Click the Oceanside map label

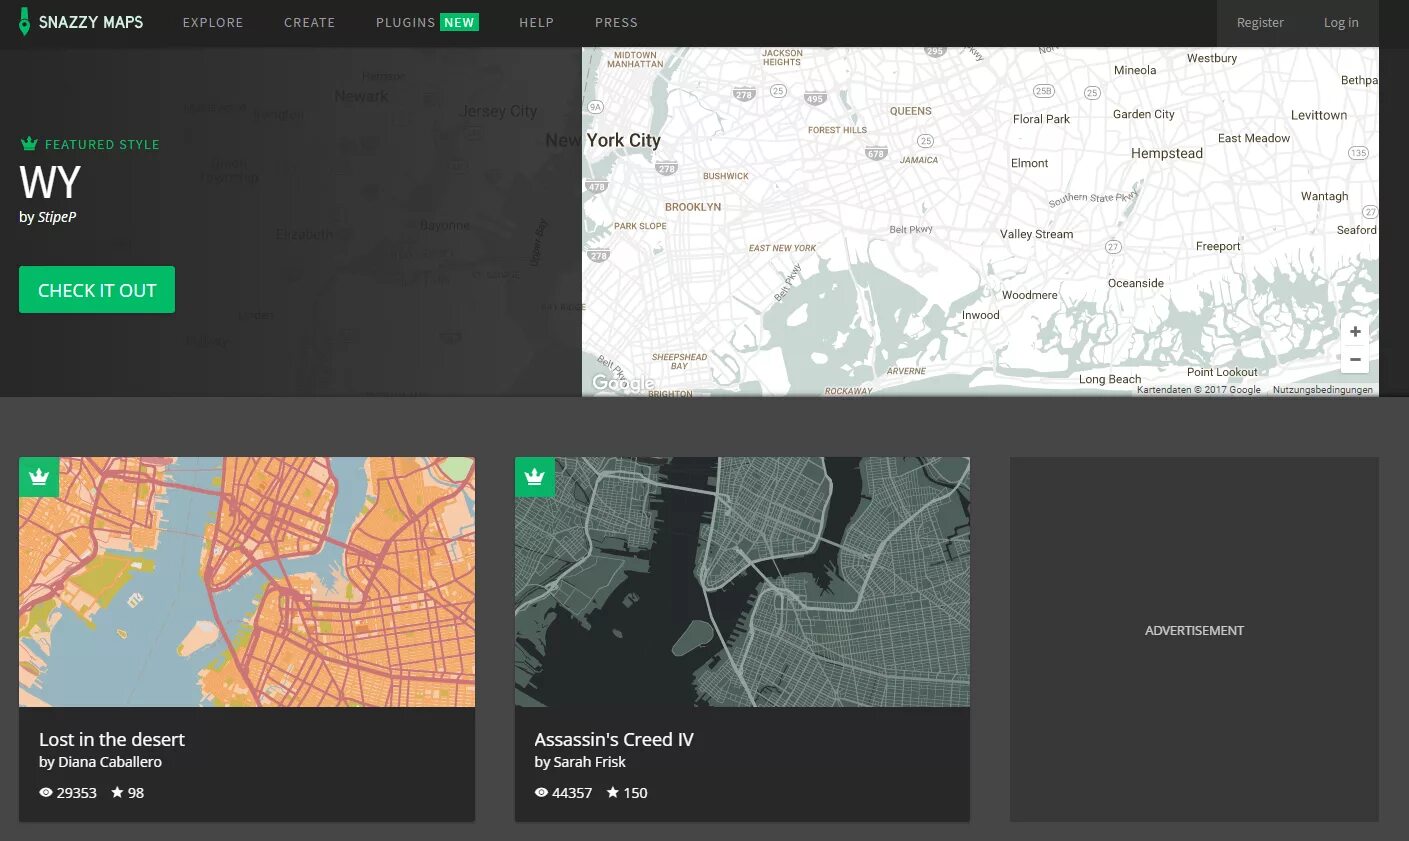coord(1136,283)
